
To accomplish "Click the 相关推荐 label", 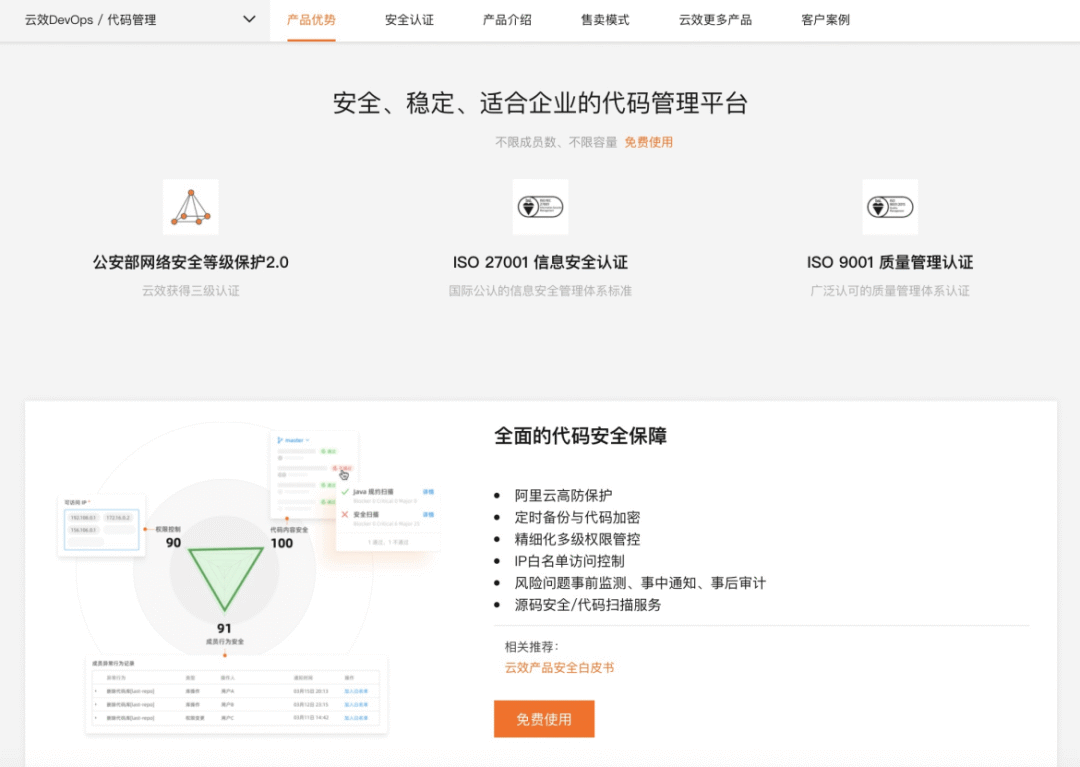I will point(532,647).
